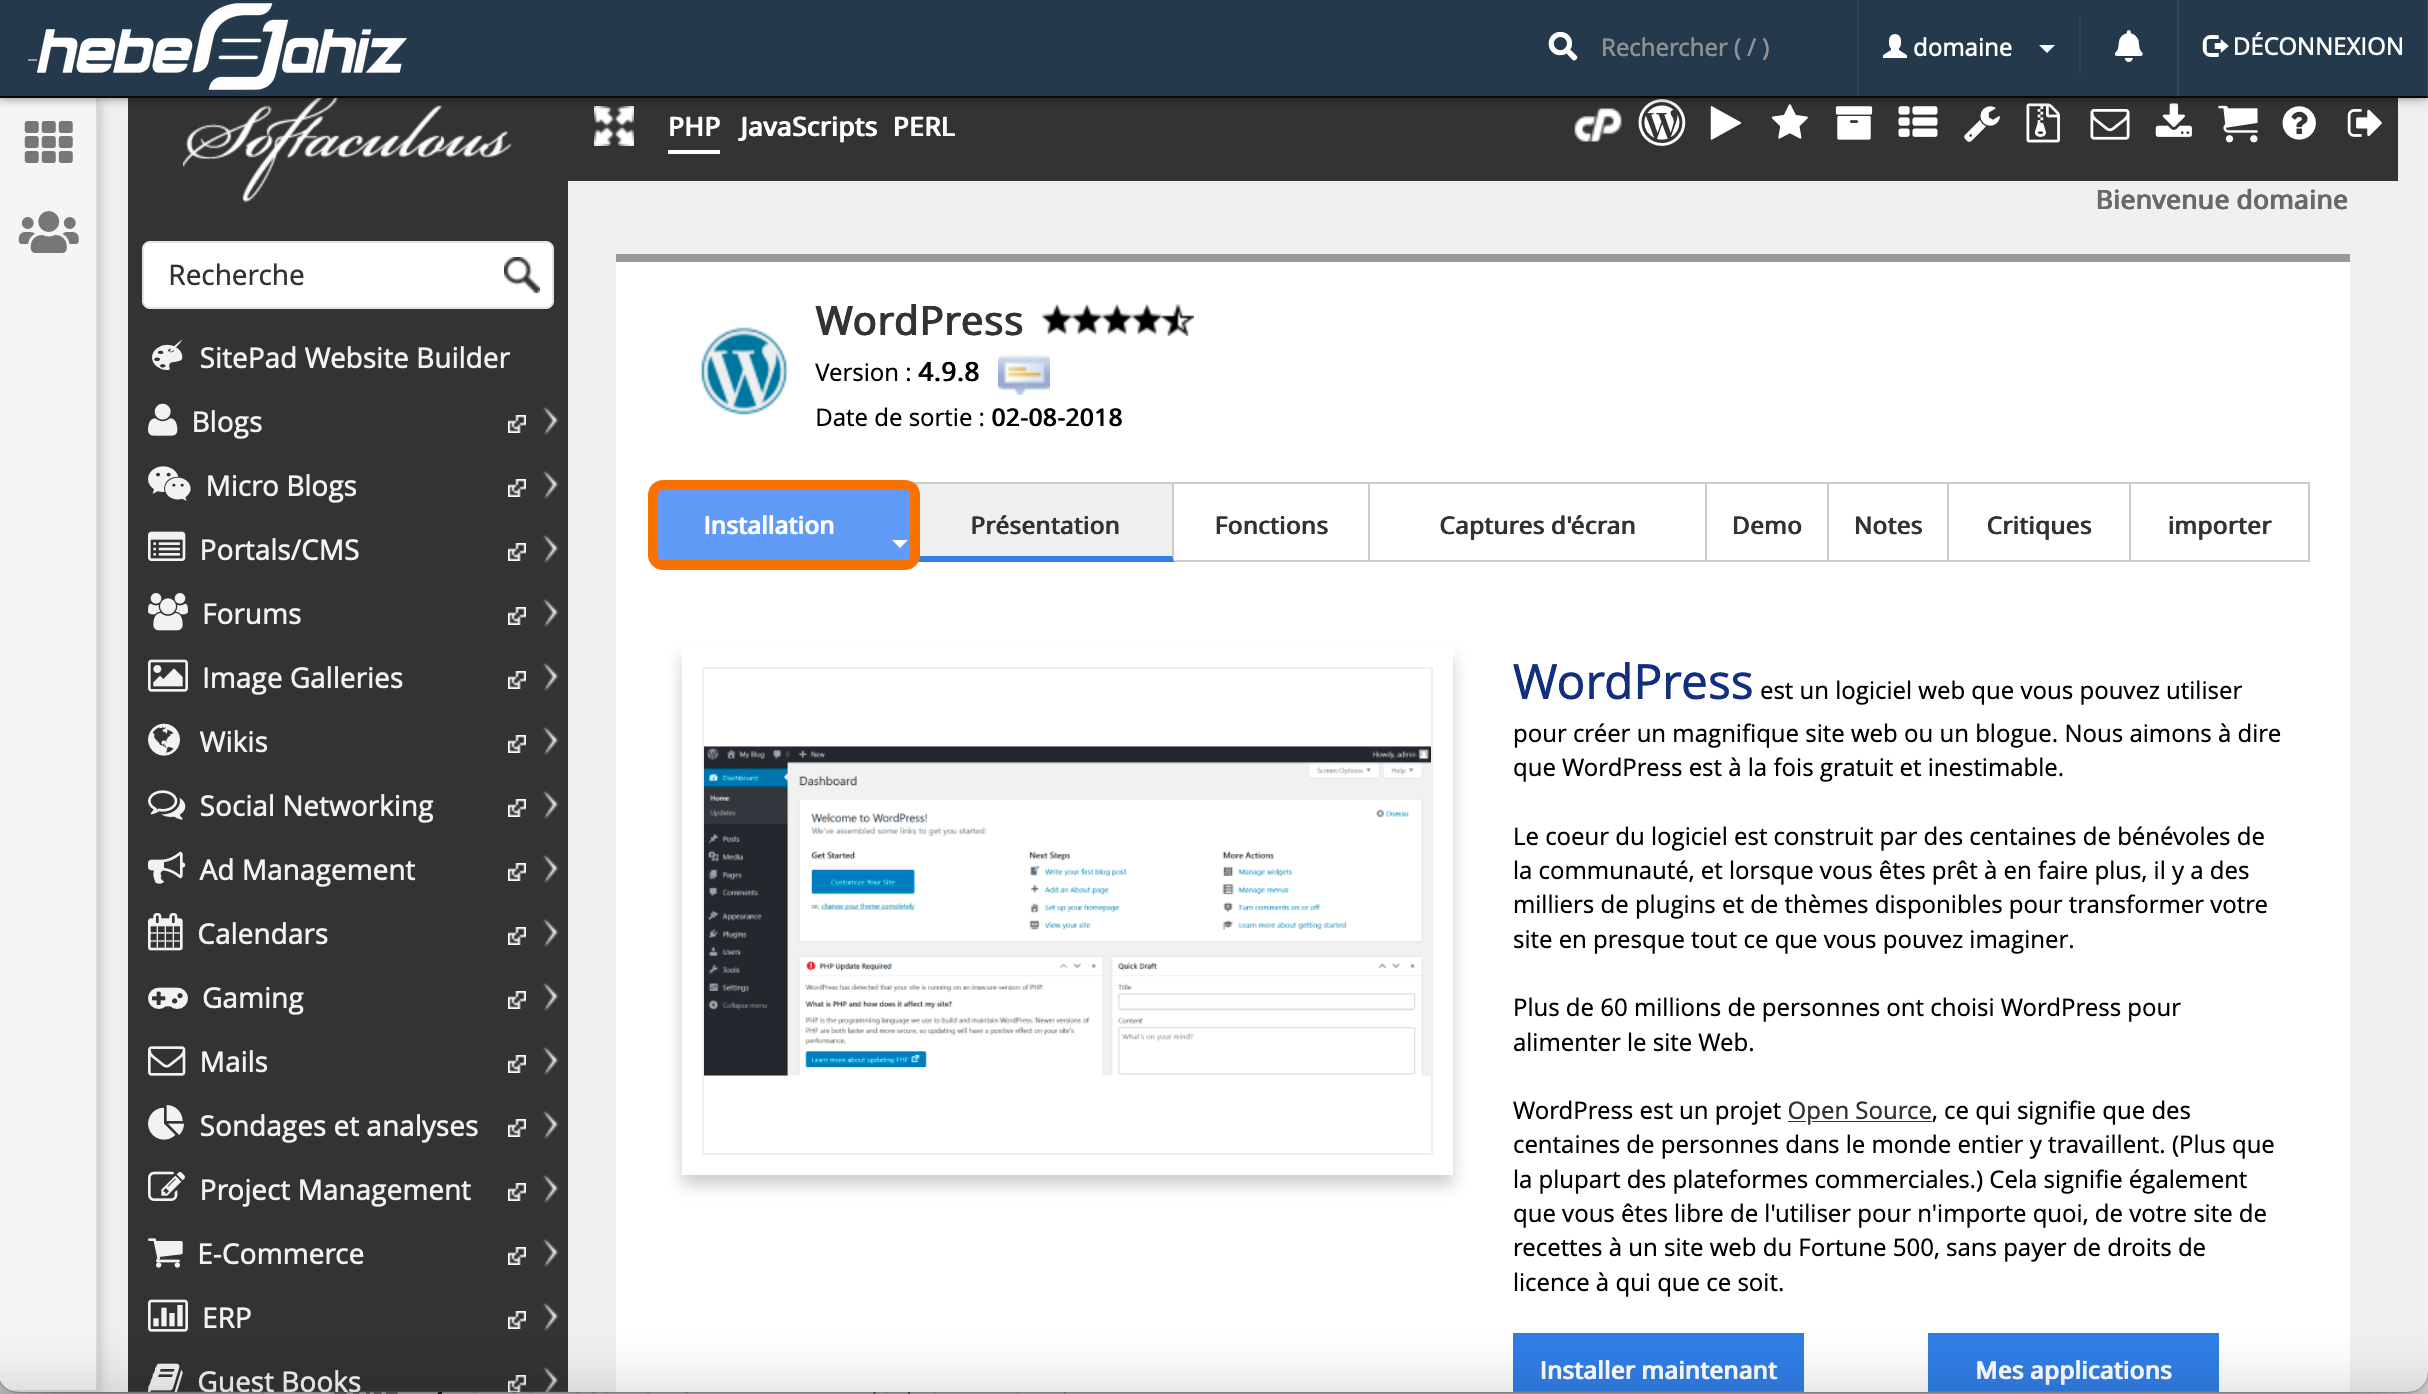Image resolution: width=2428 pixels, height=1394 pixels.
Task: Select the JavaScripts menu
Action: [808, 127]
